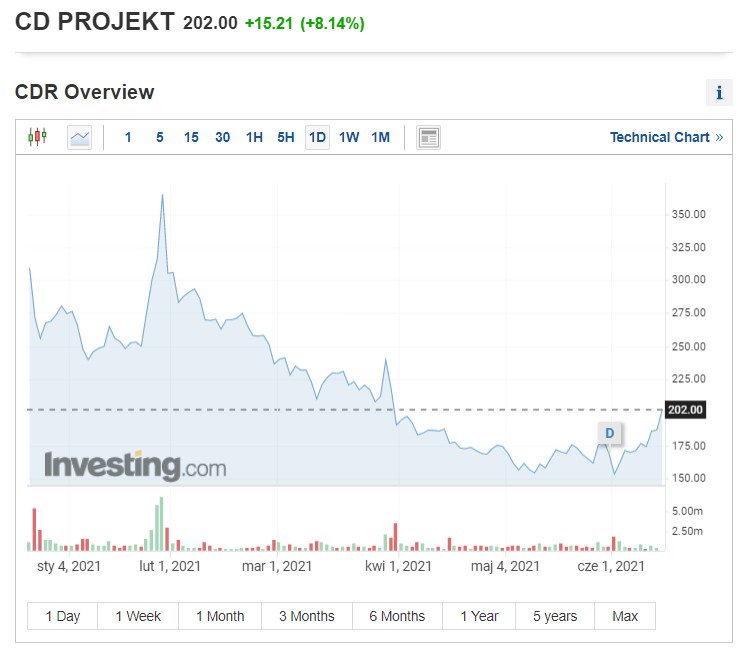Click the 150.00 price axis label
The width and height of the screenshot is (746, 655).
(688, 478)
